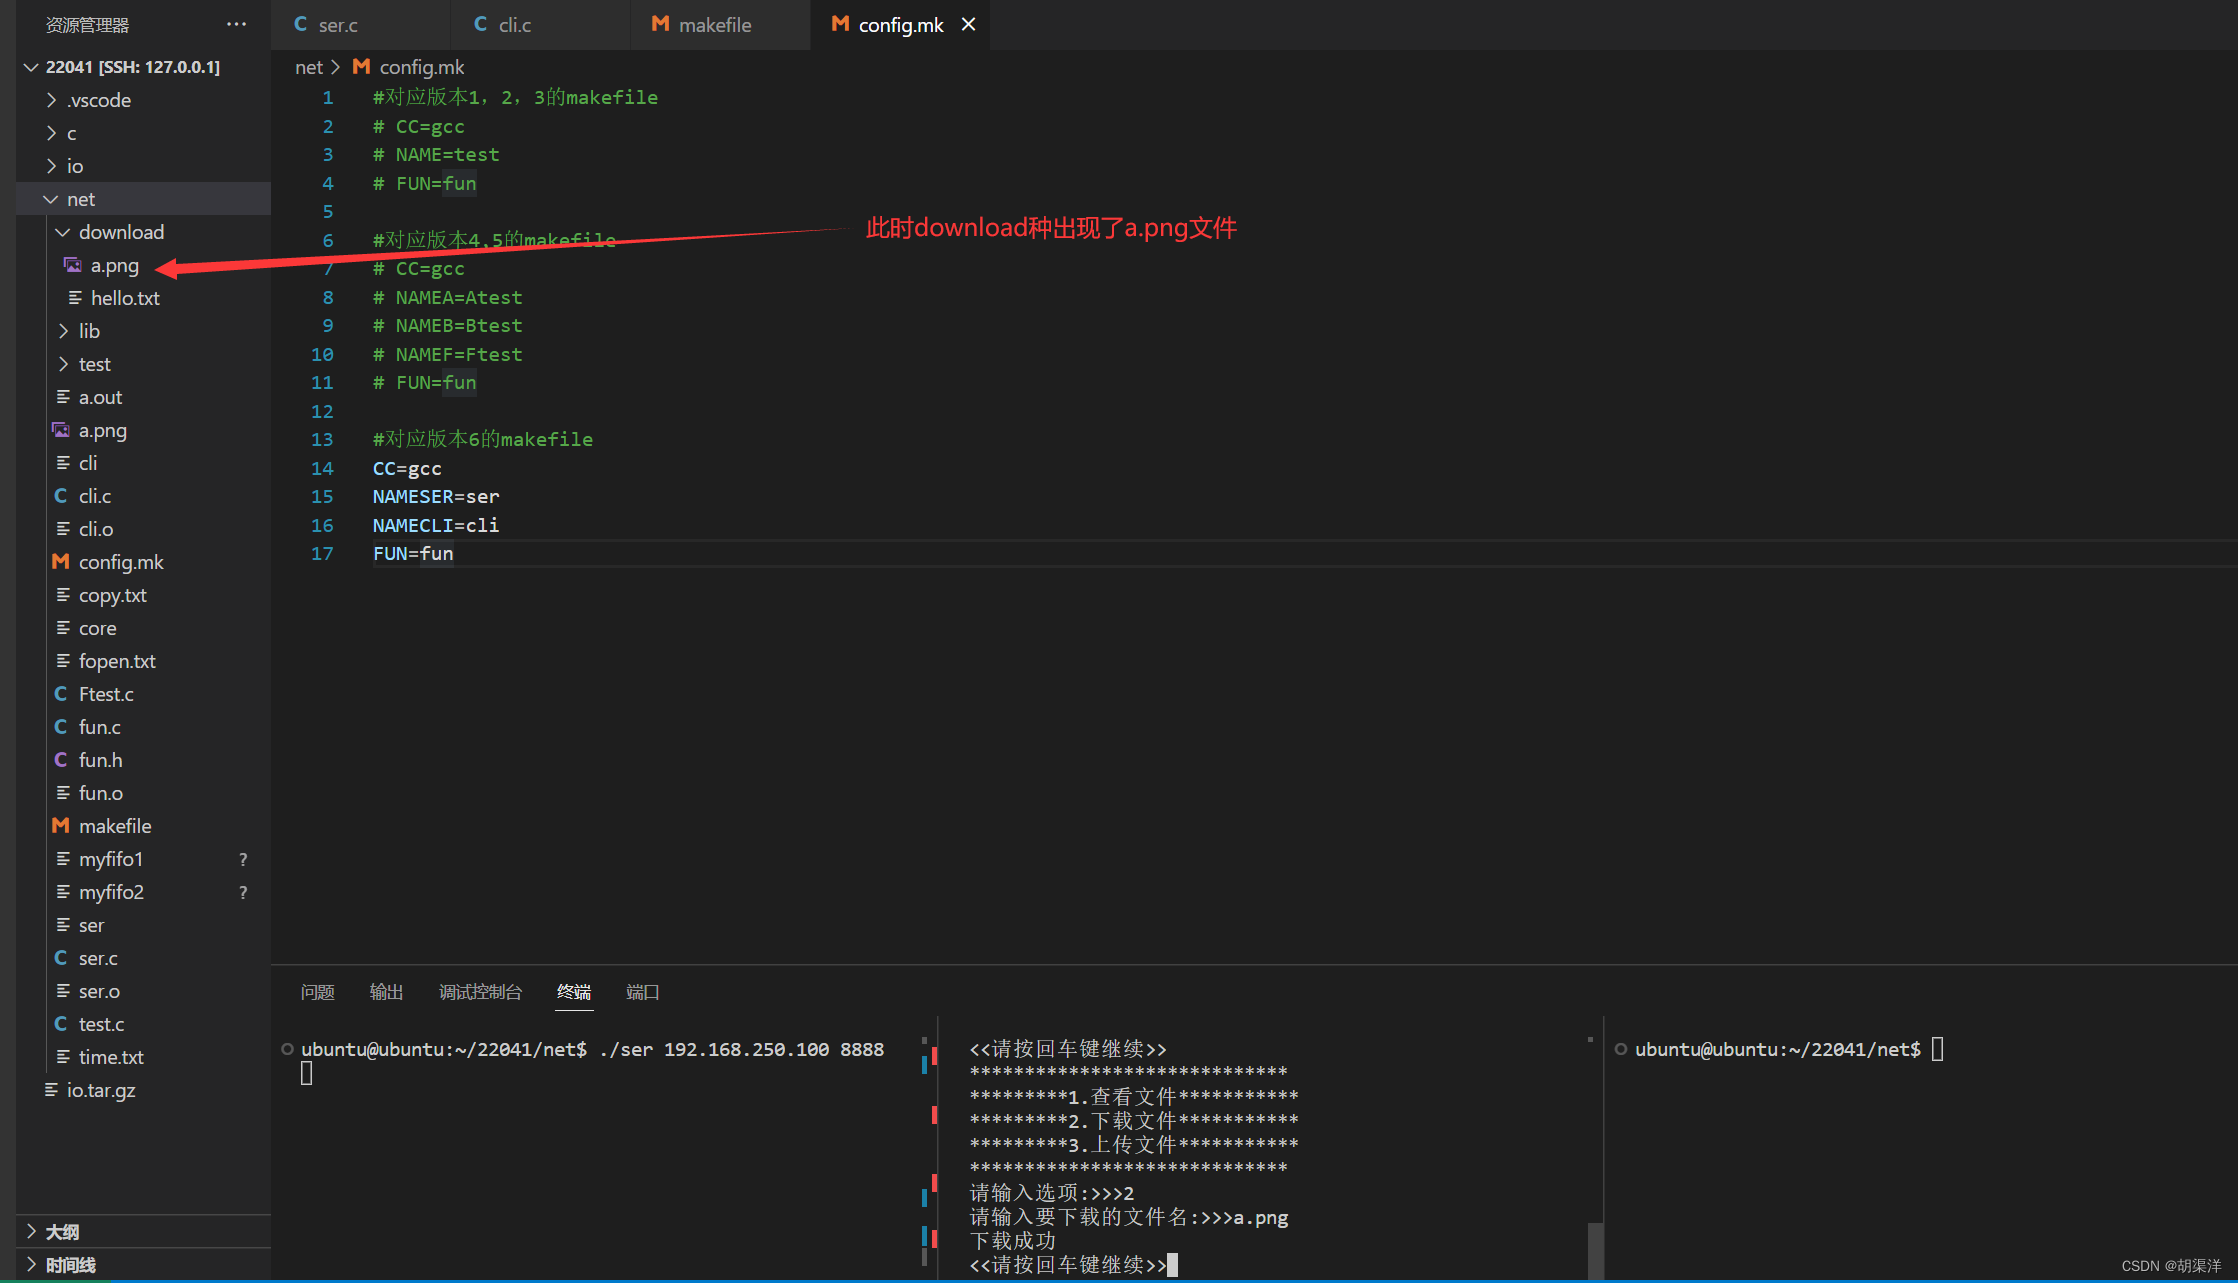Viewport: 2238px width, 1283px height.
Task: Switch to the ser.c editor tab
Action: [337, 24]
